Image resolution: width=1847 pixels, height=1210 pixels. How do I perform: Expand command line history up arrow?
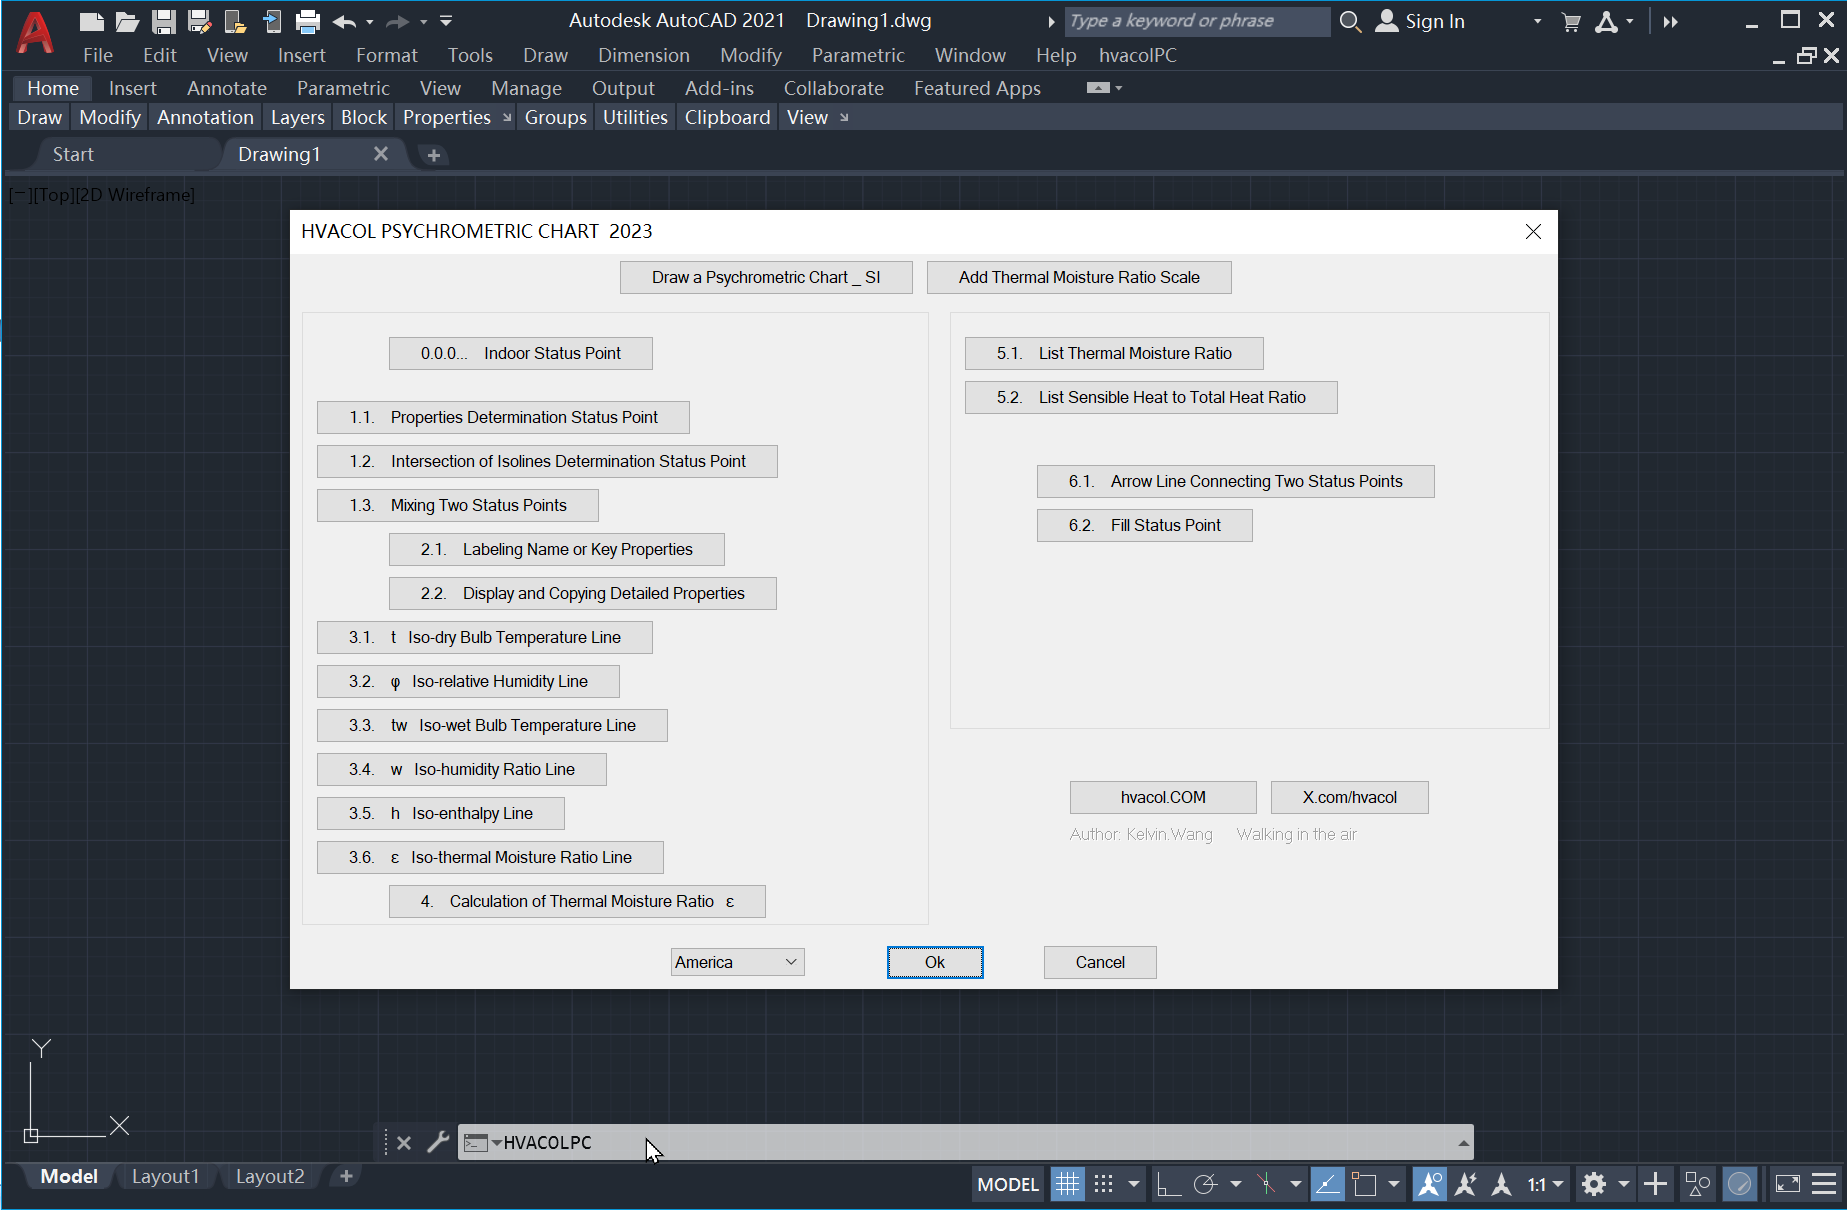click(1463, 1142)
